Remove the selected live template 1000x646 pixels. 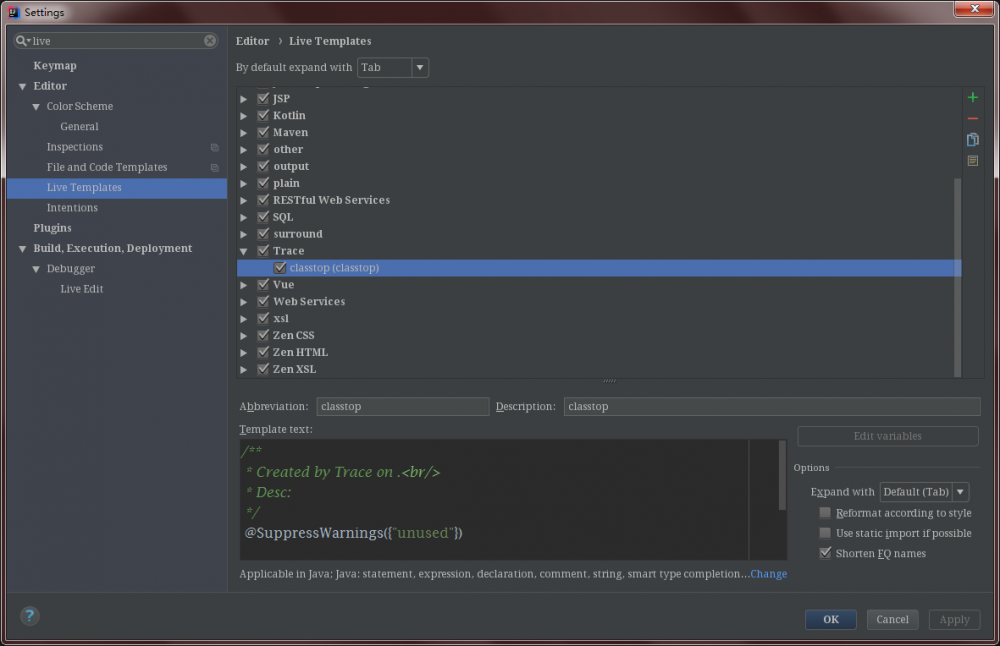[x=972, y=118]
